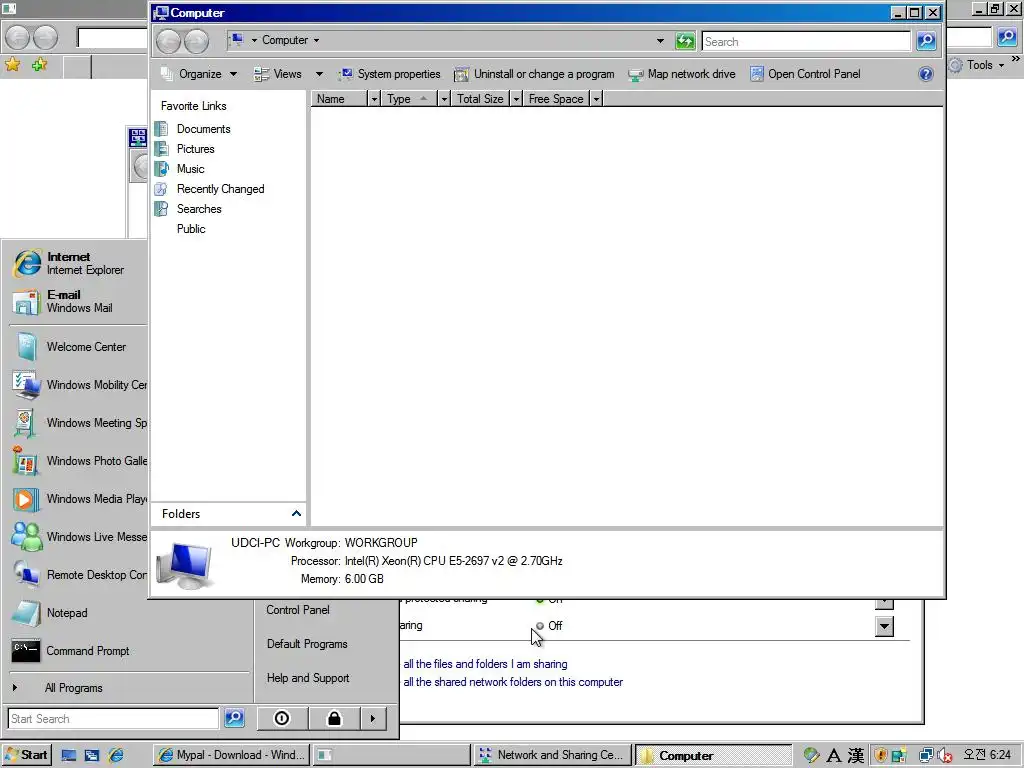Open Help and Support from Start menu
Image resolution: width=1024 pixels, height=768 pixels.
308,678
